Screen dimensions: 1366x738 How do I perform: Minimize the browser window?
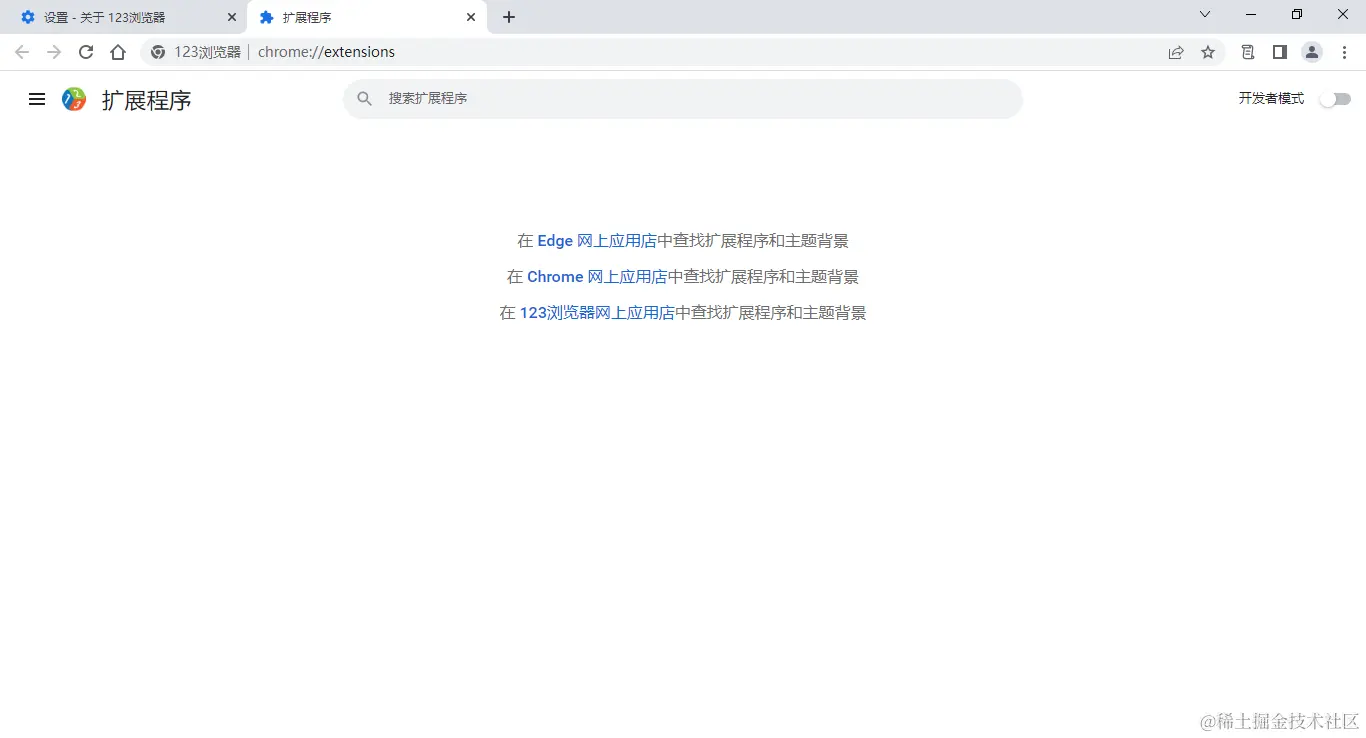(x=1251, y=14)
